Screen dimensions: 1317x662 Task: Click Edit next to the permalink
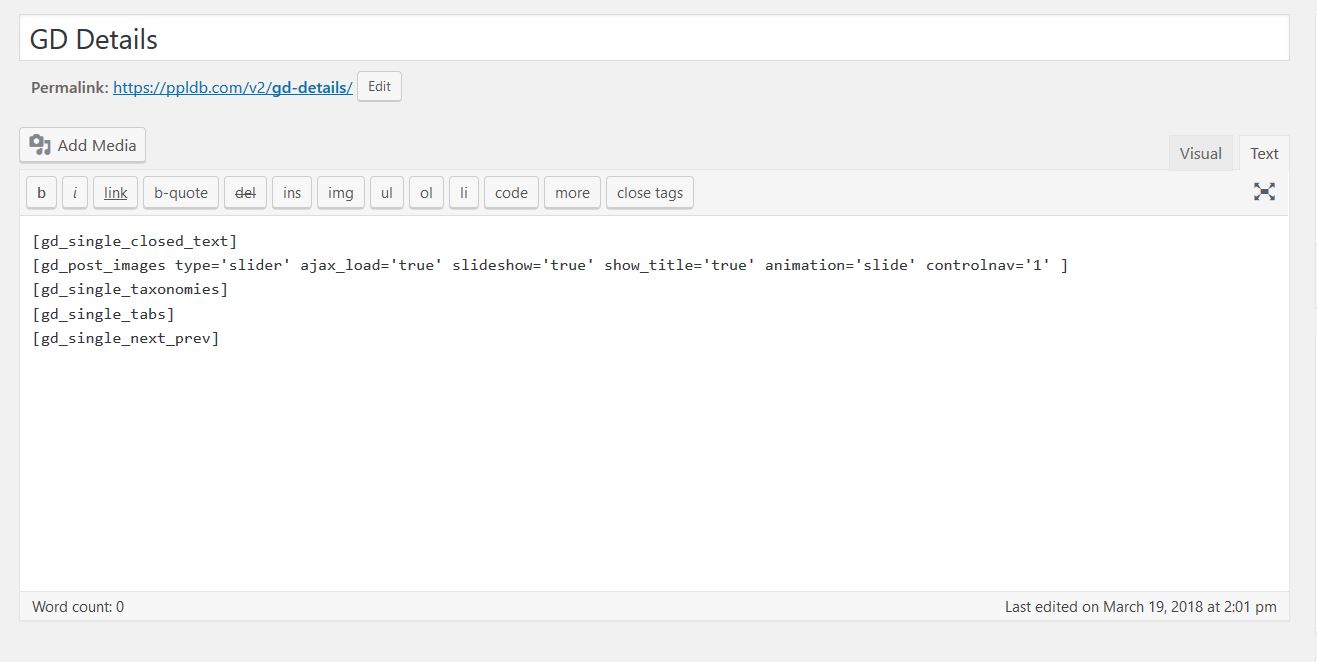tap(379, 86)
